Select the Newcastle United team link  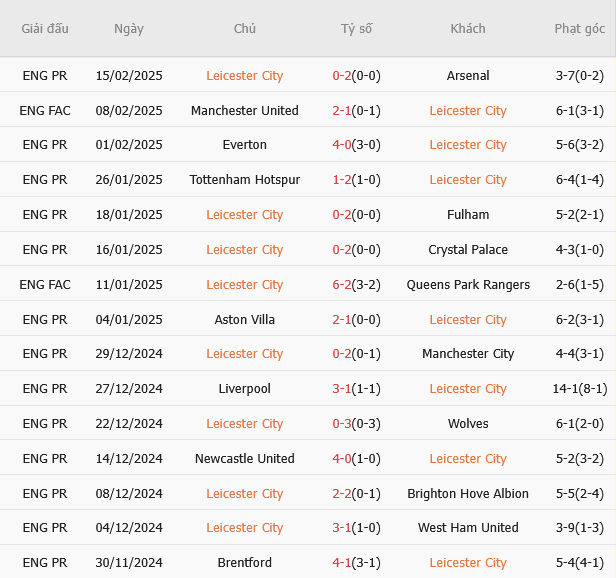tap(245, 459)
